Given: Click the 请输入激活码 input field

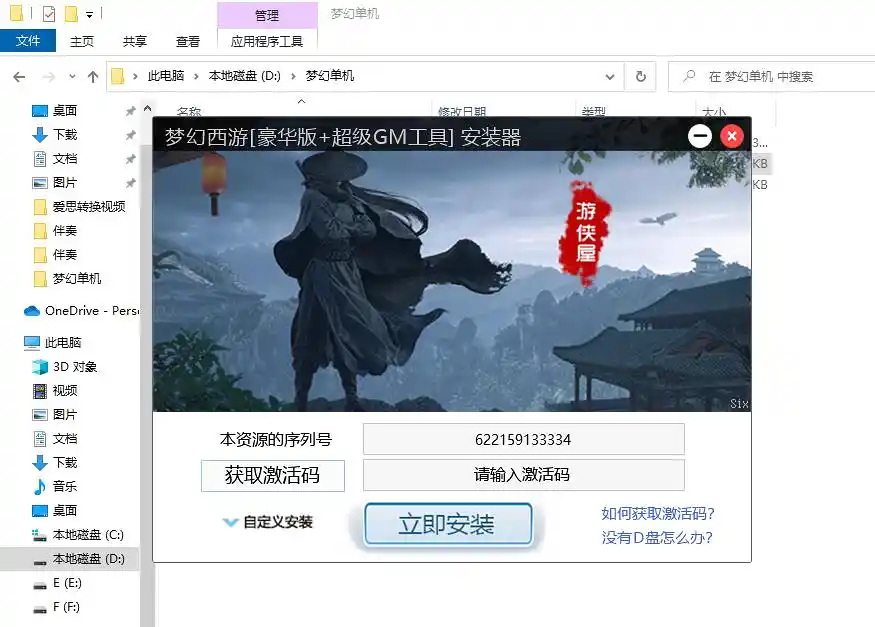Looking at the screenshot, I should tap(523, 475).
